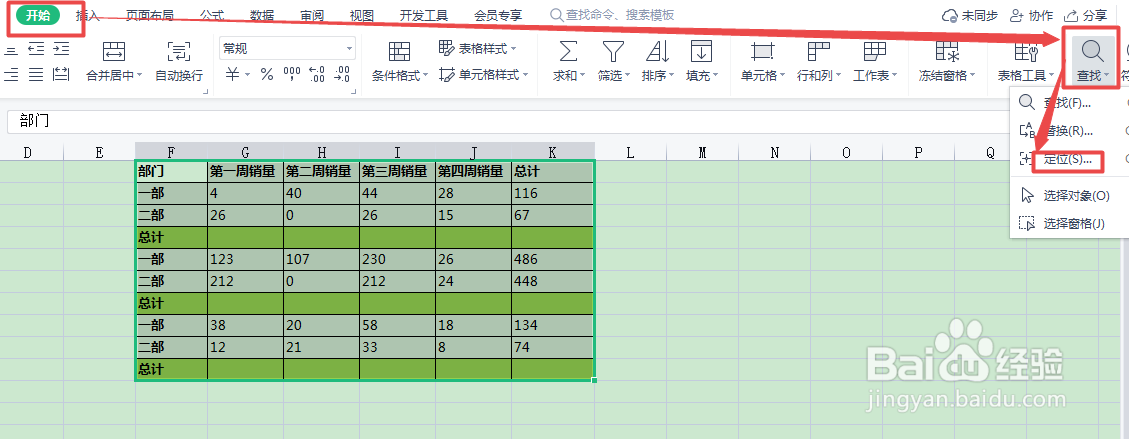Select column header D
The height and width of the screenshot is (439, 1129).
pos(27,152)
